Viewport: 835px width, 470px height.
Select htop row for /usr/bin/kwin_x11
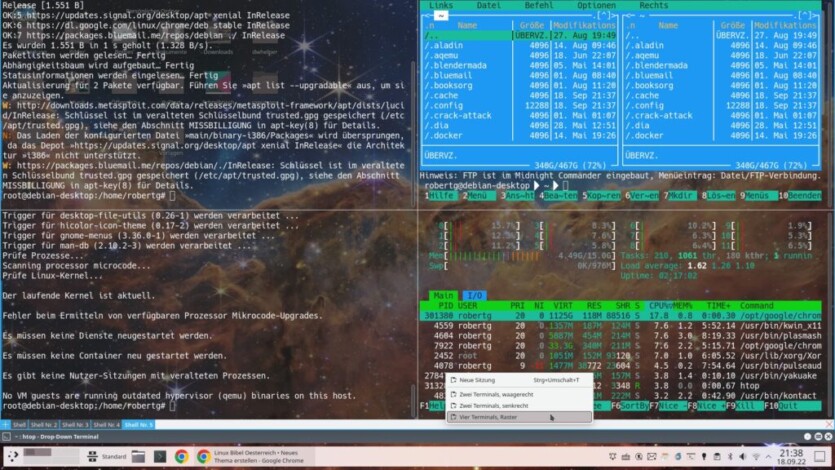point(620,326)
